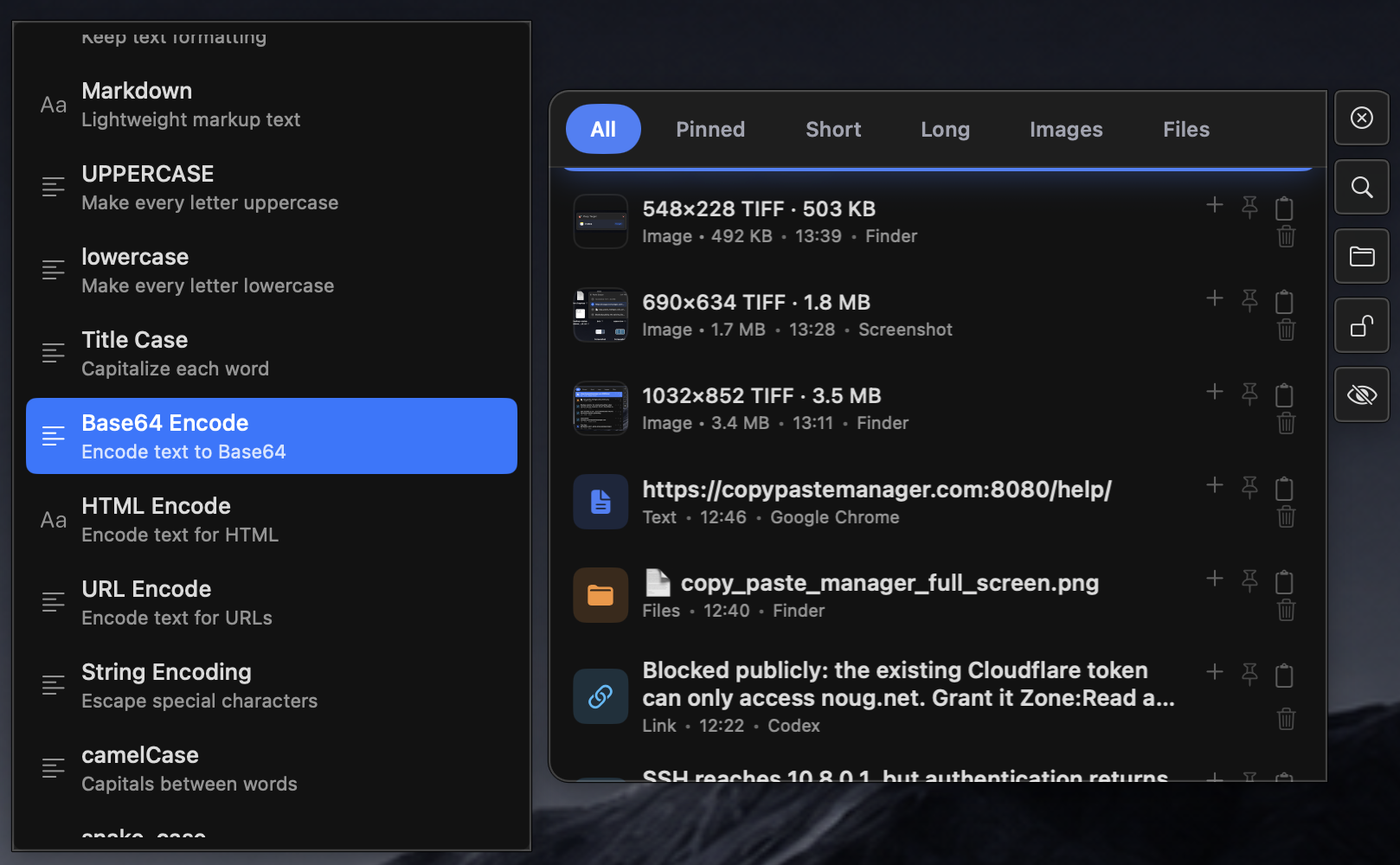The width and height of the screenshot is (1400, 865).
Task: Pin the copypastemanager.com URL item
Action: coord(1249,487)
